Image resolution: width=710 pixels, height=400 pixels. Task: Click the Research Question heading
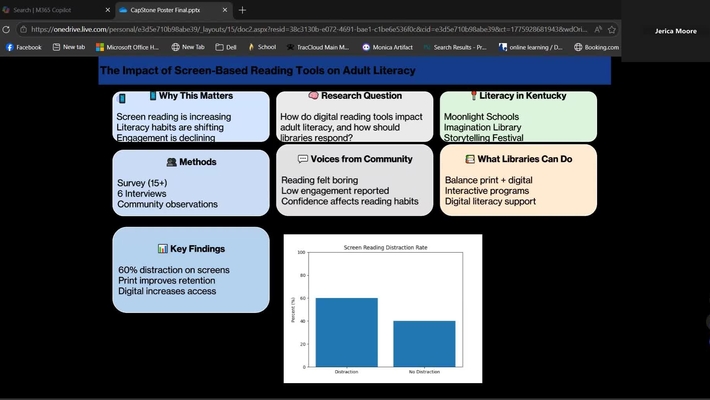point(361,96)
